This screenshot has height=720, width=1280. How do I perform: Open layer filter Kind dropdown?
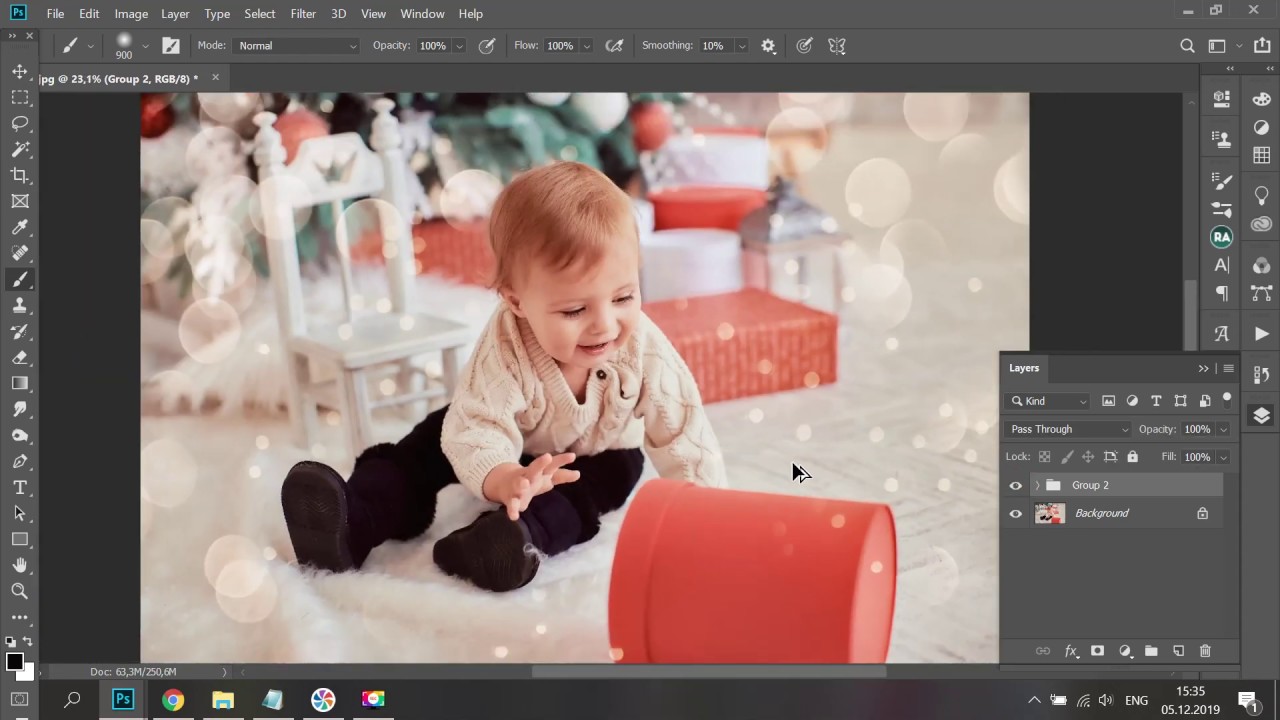1048,401
